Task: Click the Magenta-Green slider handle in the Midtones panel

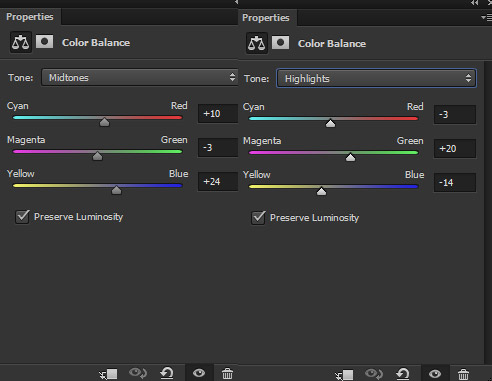Action: pos(97,156)
